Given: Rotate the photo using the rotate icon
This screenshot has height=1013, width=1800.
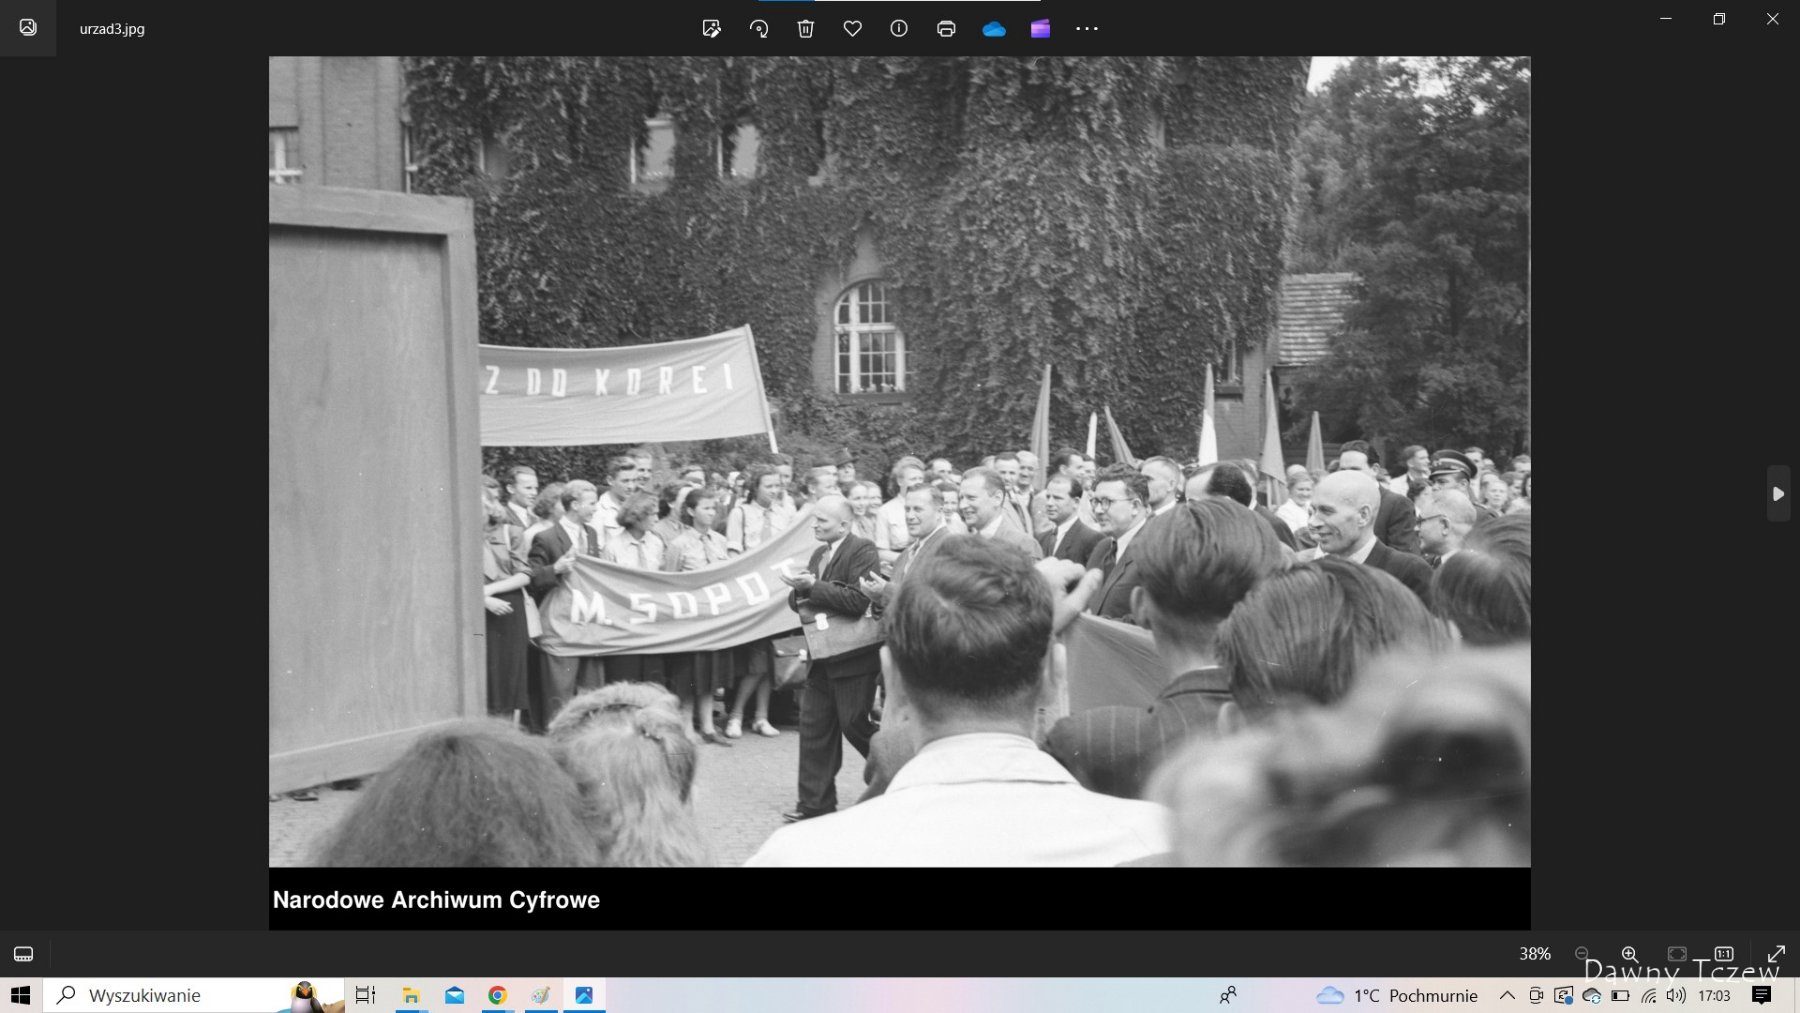Looking at the screenshot, I should (759, 29).
